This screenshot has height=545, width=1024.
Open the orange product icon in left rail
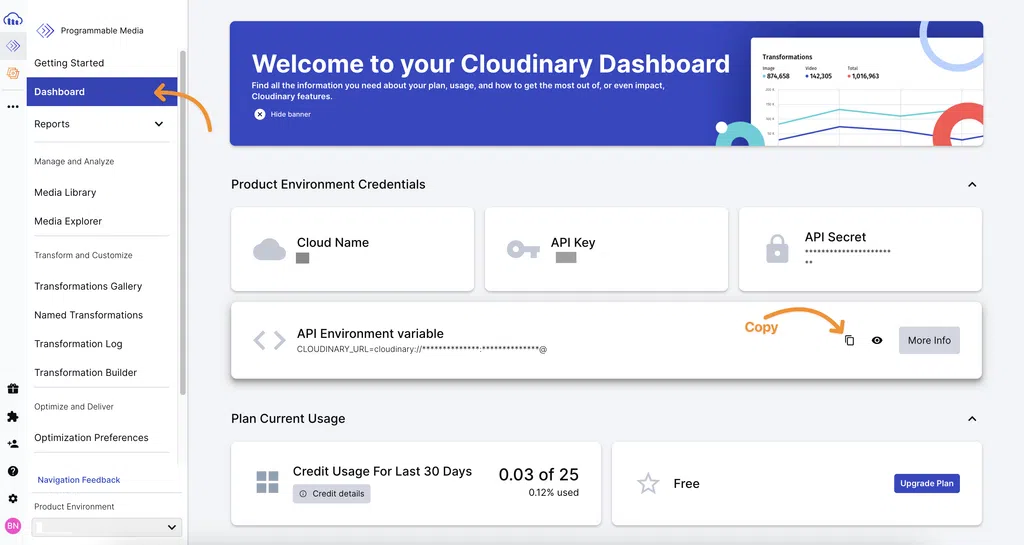[x=12, y=73]
